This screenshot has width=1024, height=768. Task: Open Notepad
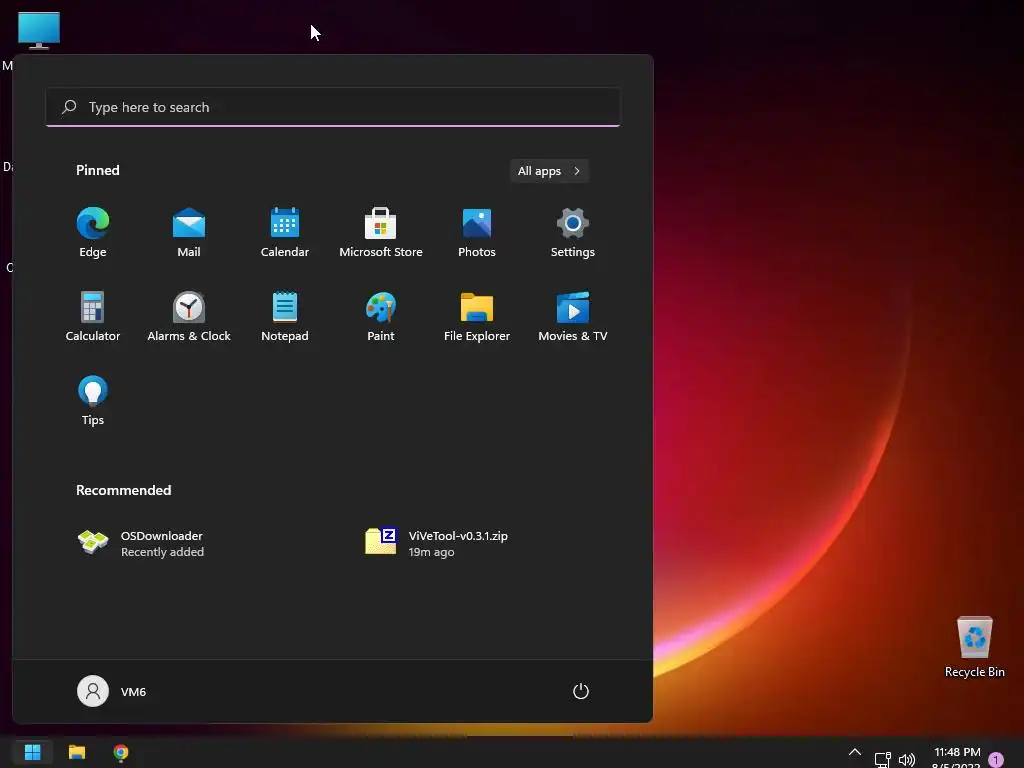285,316
